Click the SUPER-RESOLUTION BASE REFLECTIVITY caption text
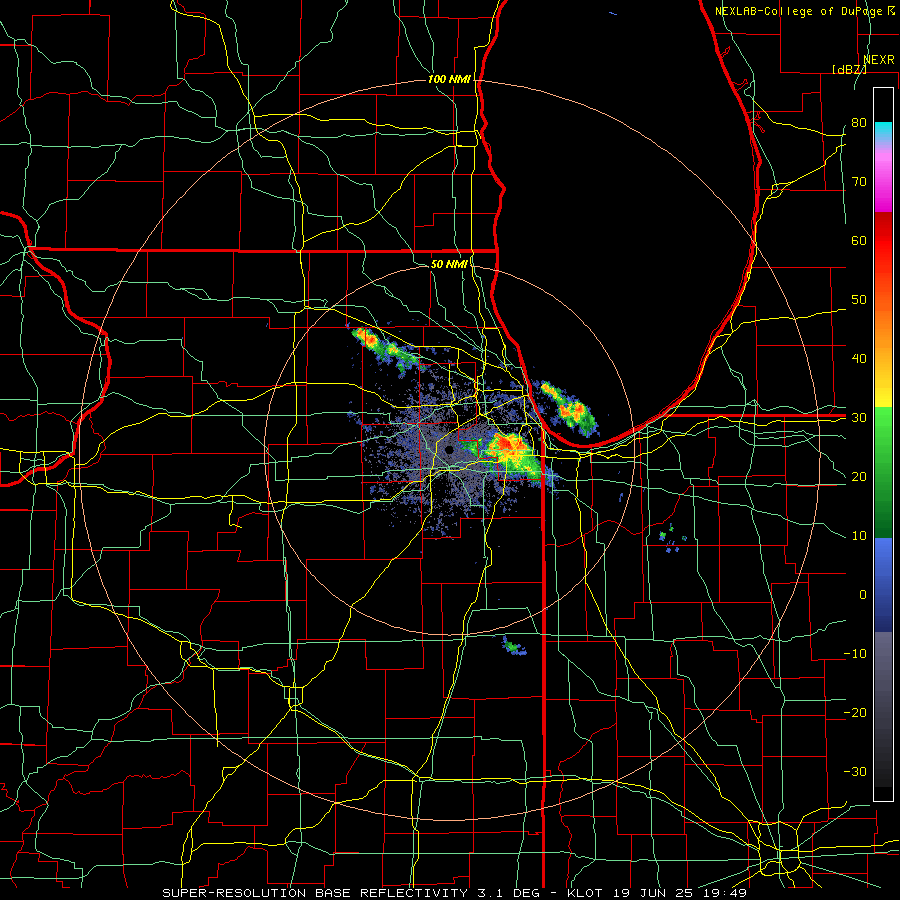This screenshot has width=900, height=900. [x=315, y=893]
